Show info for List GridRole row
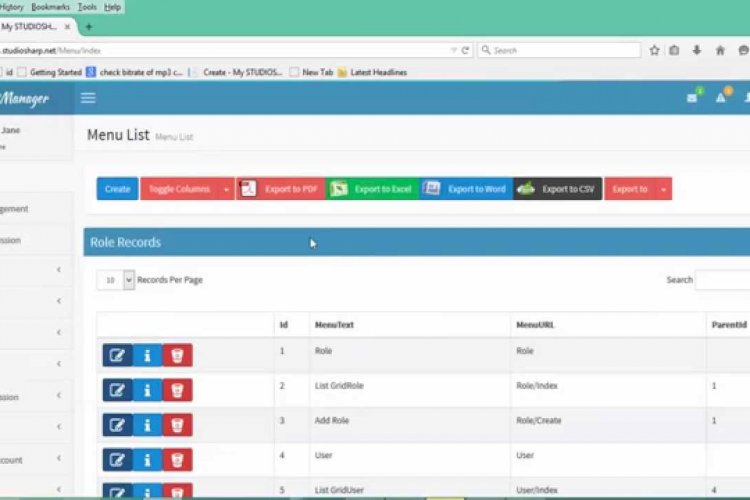Viewport: 750px width, 500px height. click(147, 390)
